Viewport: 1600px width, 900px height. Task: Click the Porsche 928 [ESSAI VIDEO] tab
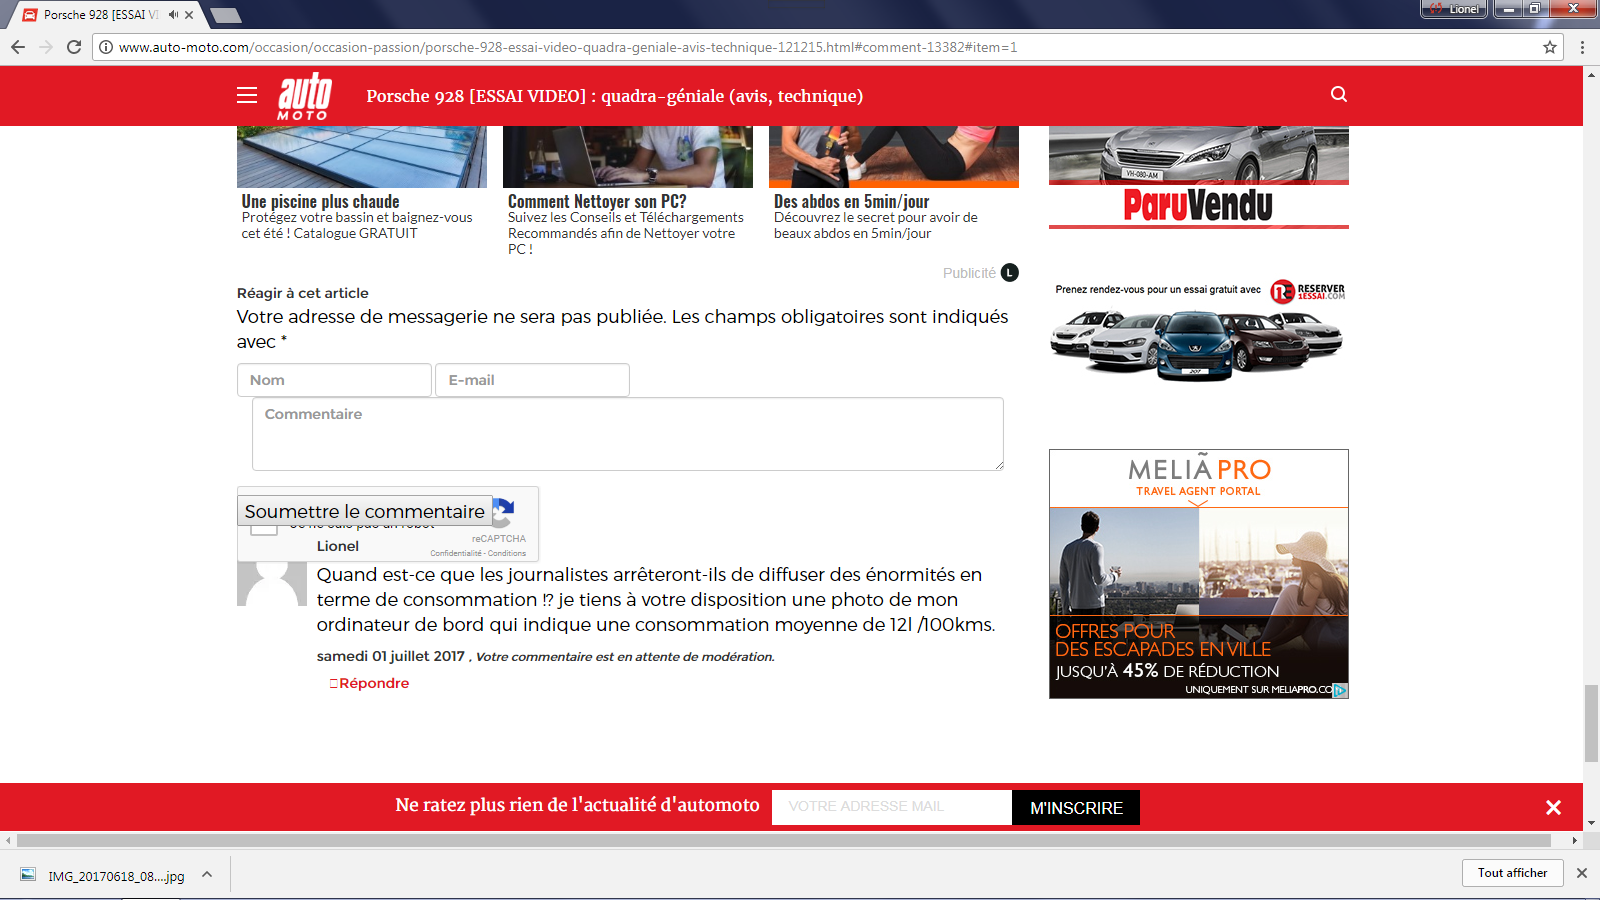(100, 15)
